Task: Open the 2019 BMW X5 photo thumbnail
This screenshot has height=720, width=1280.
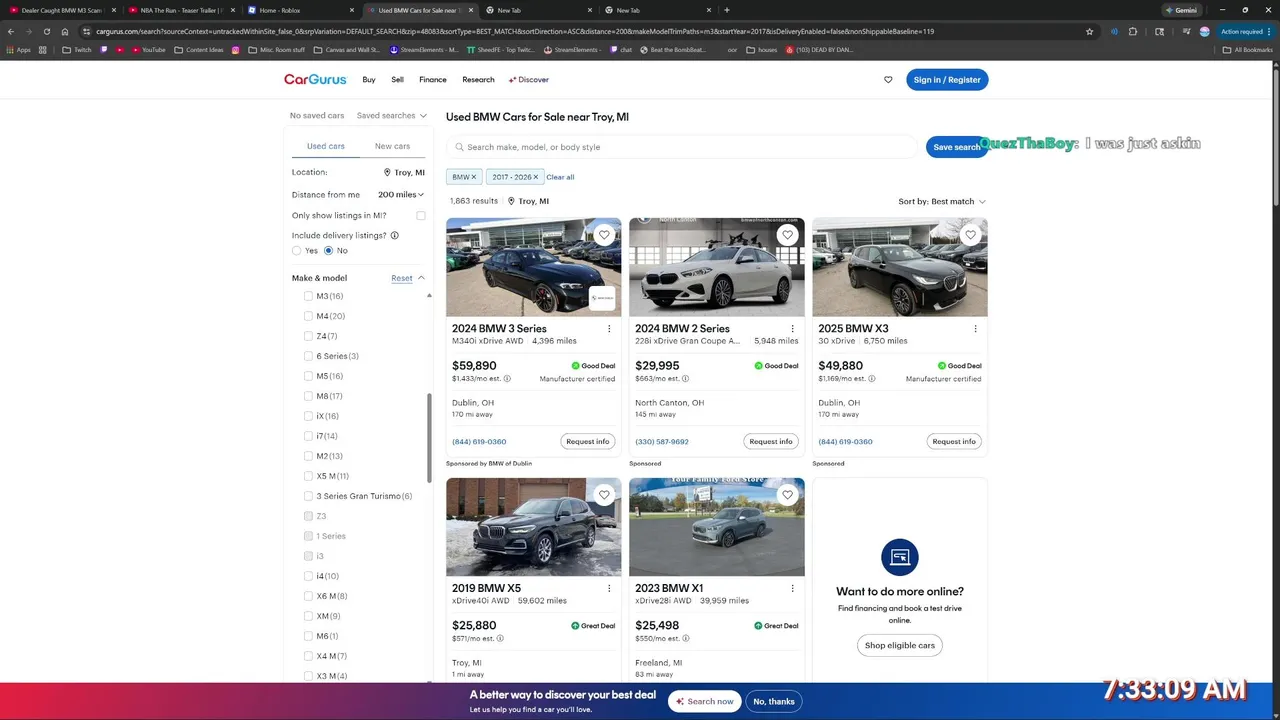Action: point(534,527)
